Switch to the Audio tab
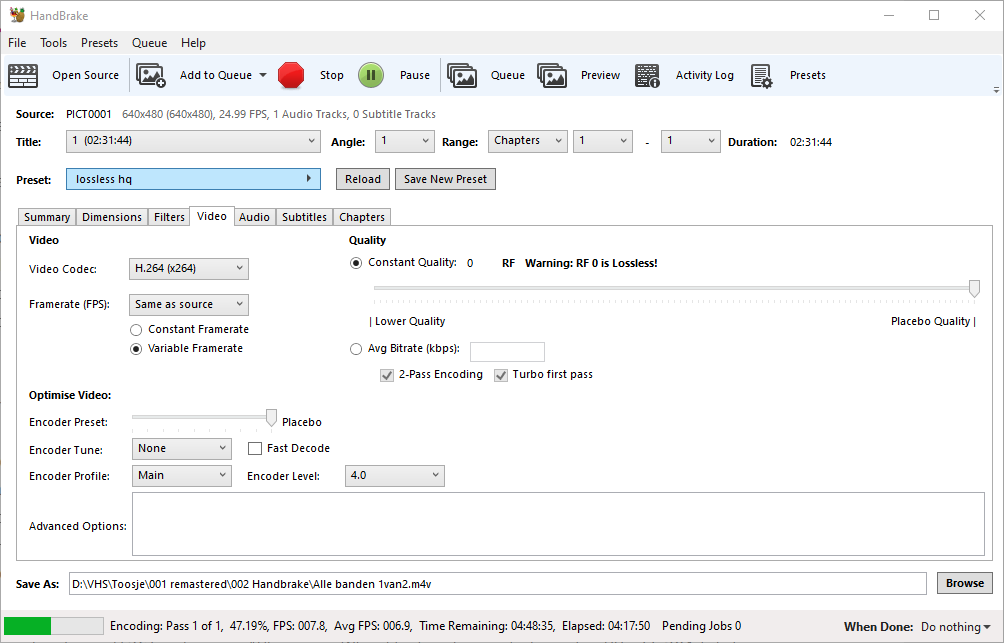This screenshot has width=1004, height=643. pyautogui.click(x=254, y=216)
